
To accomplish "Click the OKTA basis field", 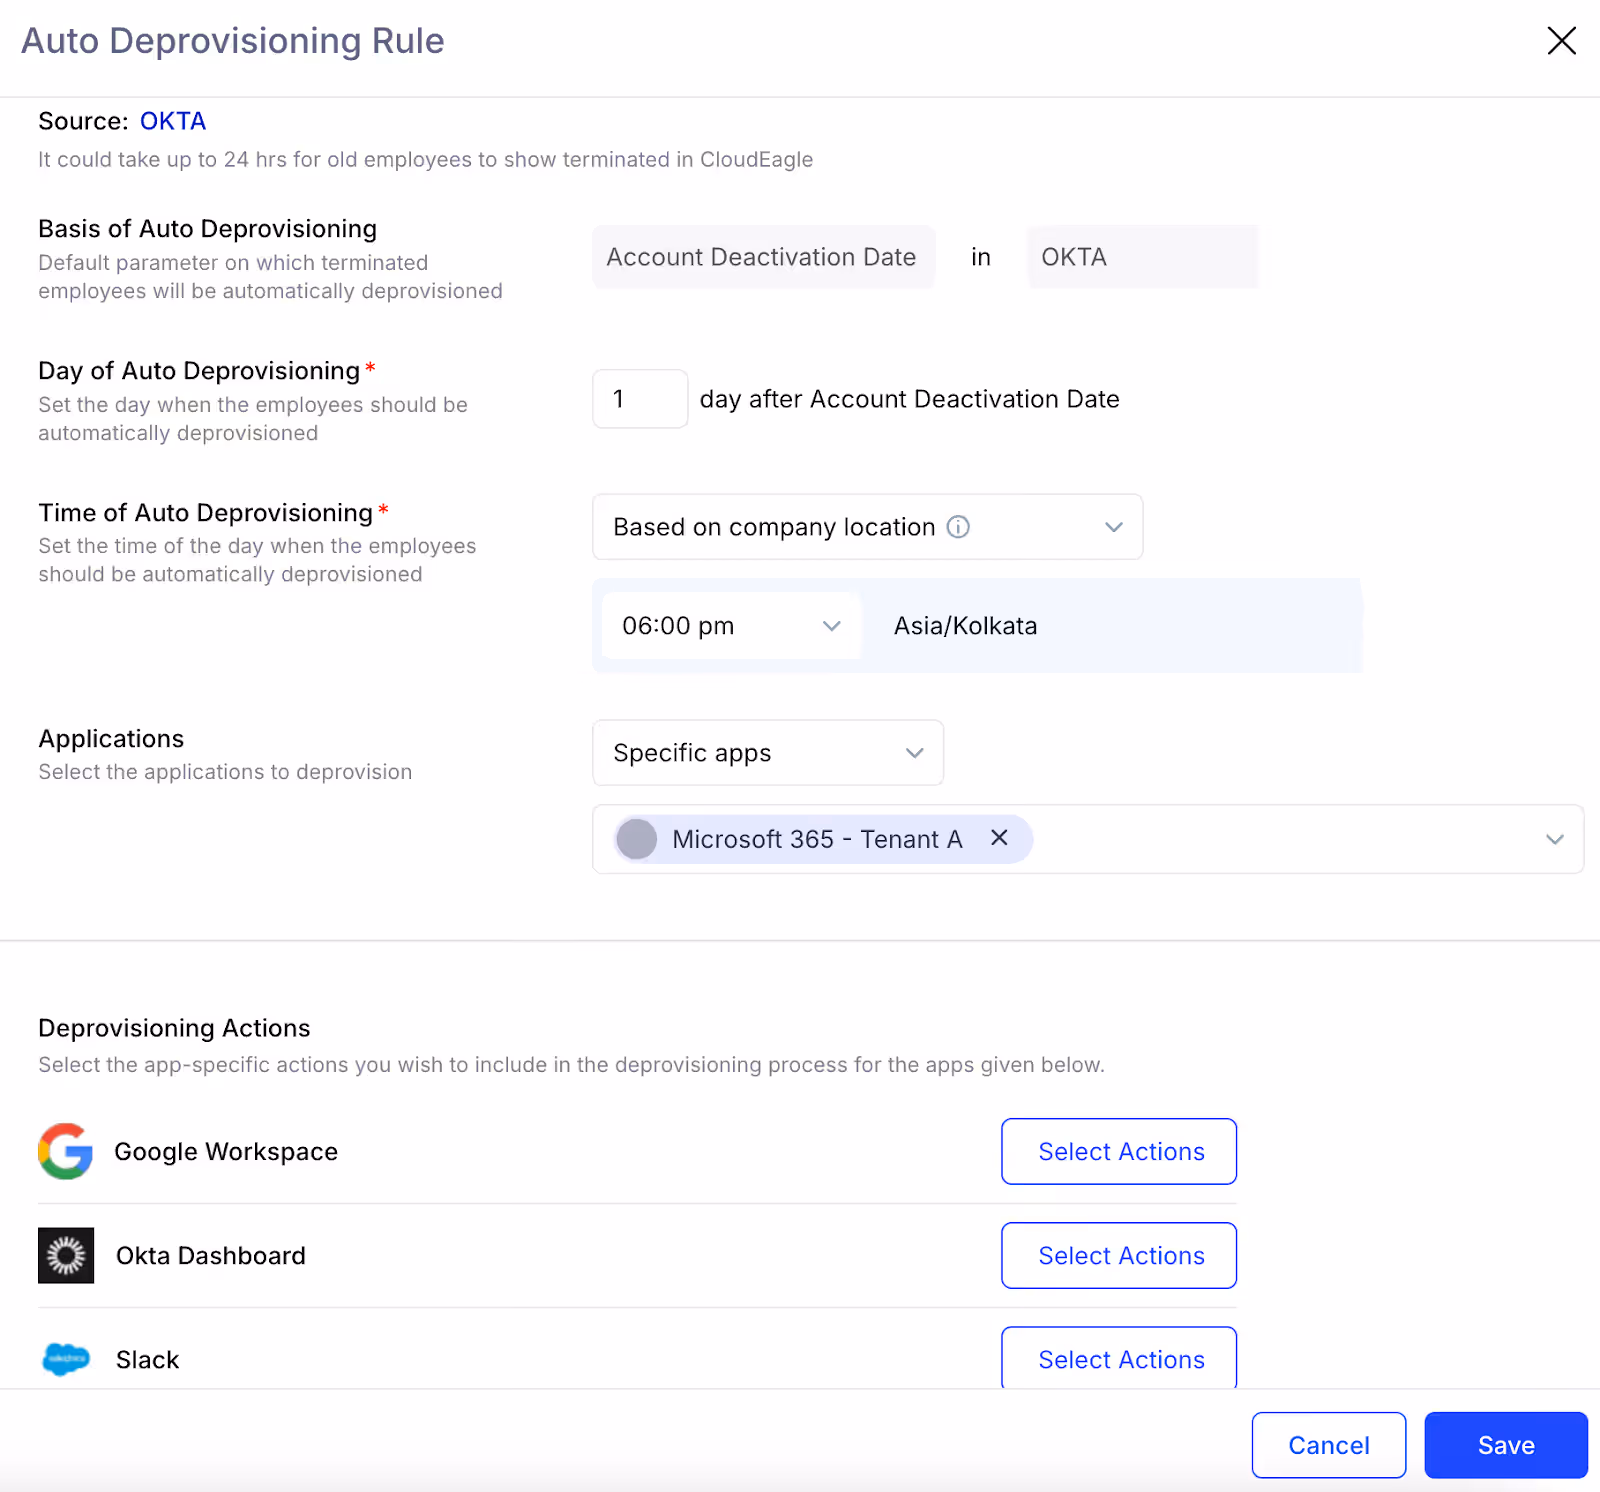I will click(1142, 257).
